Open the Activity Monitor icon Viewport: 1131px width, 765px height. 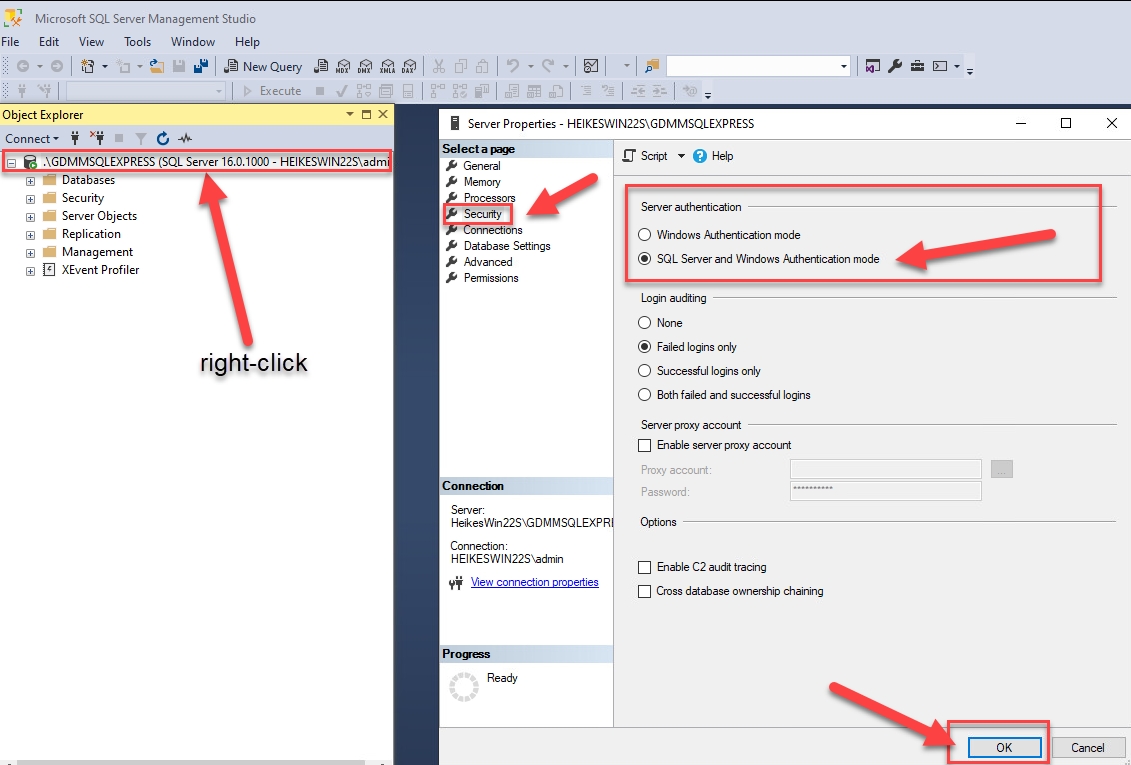click(591, 66)
